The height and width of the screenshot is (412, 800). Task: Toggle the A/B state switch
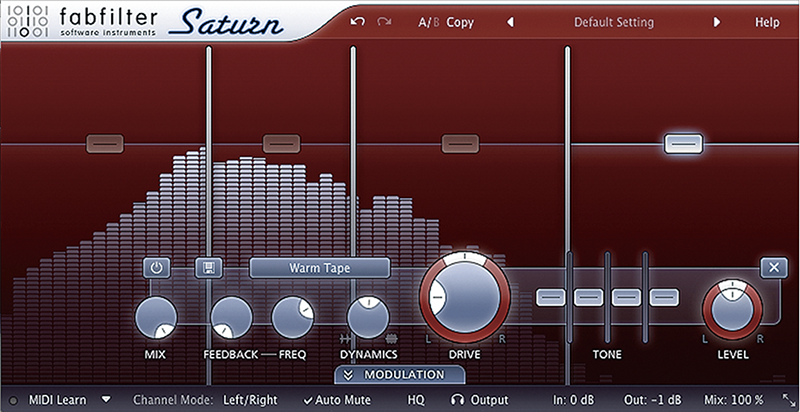tap(429, 22)
